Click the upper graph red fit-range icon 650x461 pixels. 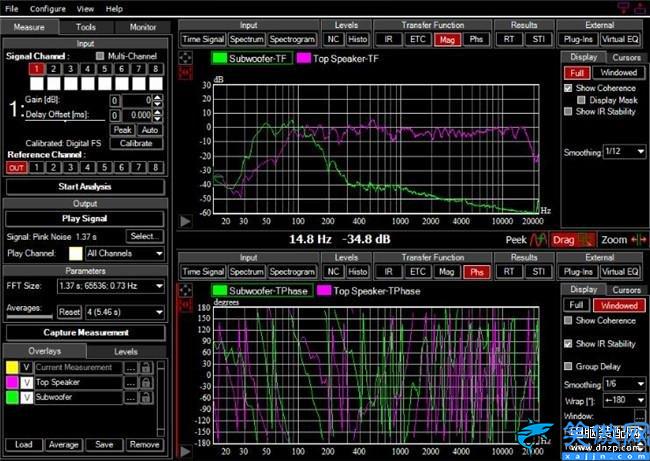point(185,73)
